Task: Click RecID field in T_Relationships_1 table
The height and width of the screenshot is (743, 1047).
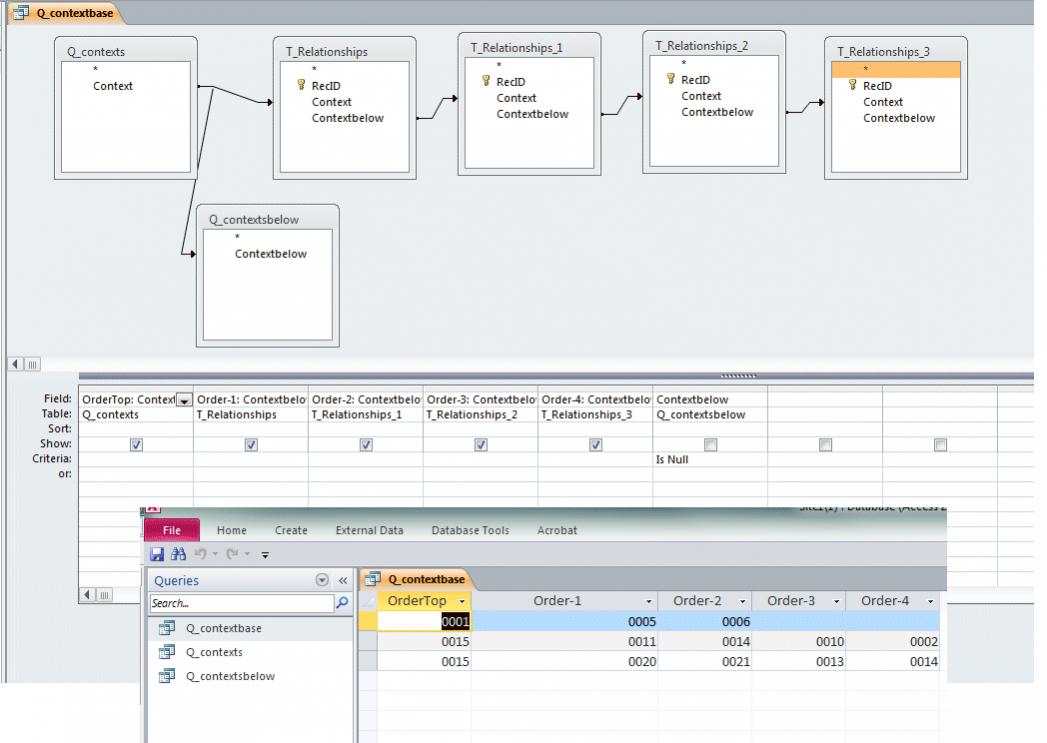Action: pyautogui.click(x=511, y=81)
